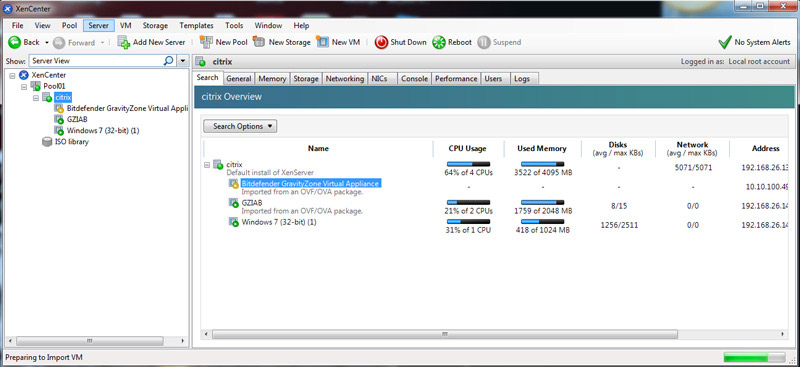Switch to the Performance tab
Screen dimensions: 800x367
(x=456, y=79)
